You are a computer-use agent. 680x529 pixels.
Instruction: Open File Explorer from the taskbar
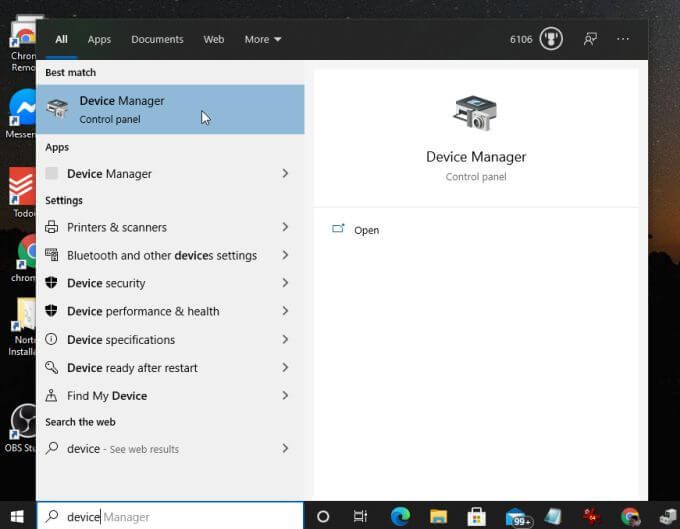point(438,516)
